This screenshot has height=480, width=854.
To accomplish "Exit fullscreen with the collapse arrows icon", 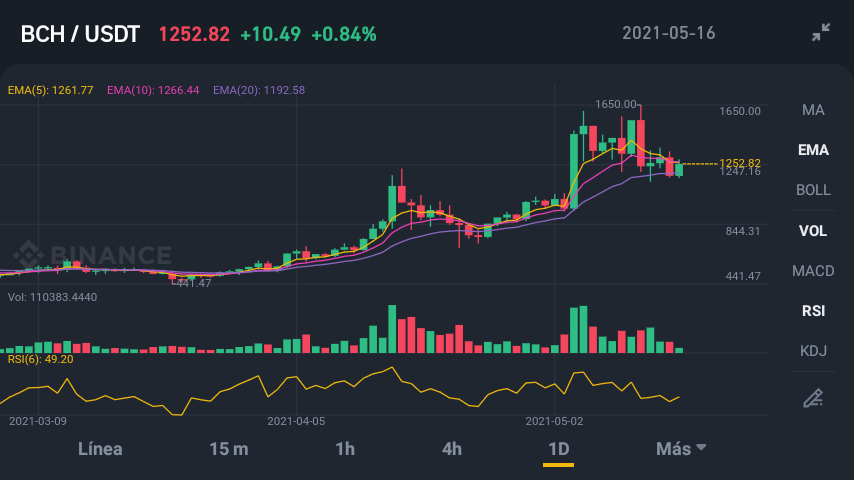I will coord(821,32).
